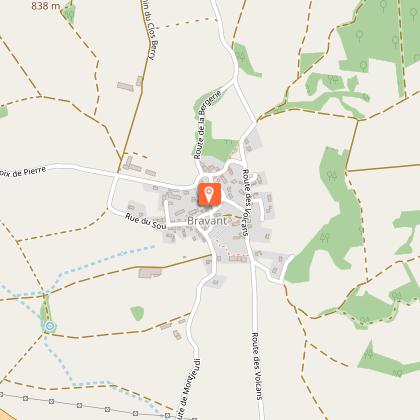420x420 pixels.
Task: Click the red dotted footpath in the village
Action: coord(229,249)
